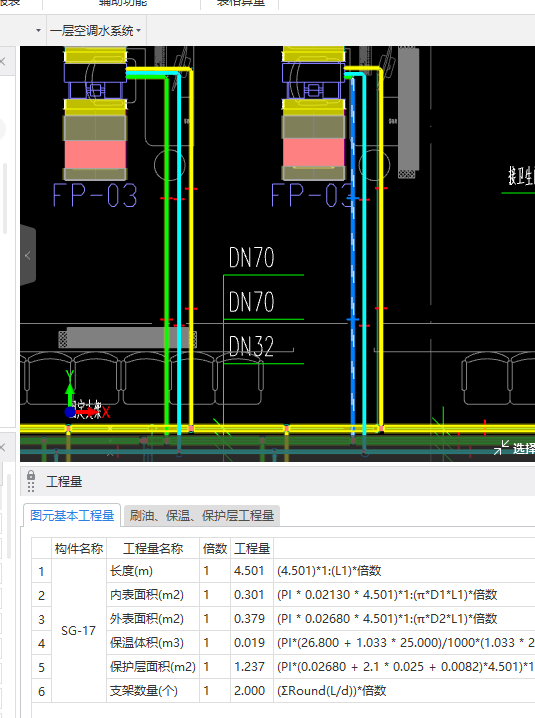
Task: Select the 保护层面积(m2) row
Action: pyautogui.click(x=283, y=667)
